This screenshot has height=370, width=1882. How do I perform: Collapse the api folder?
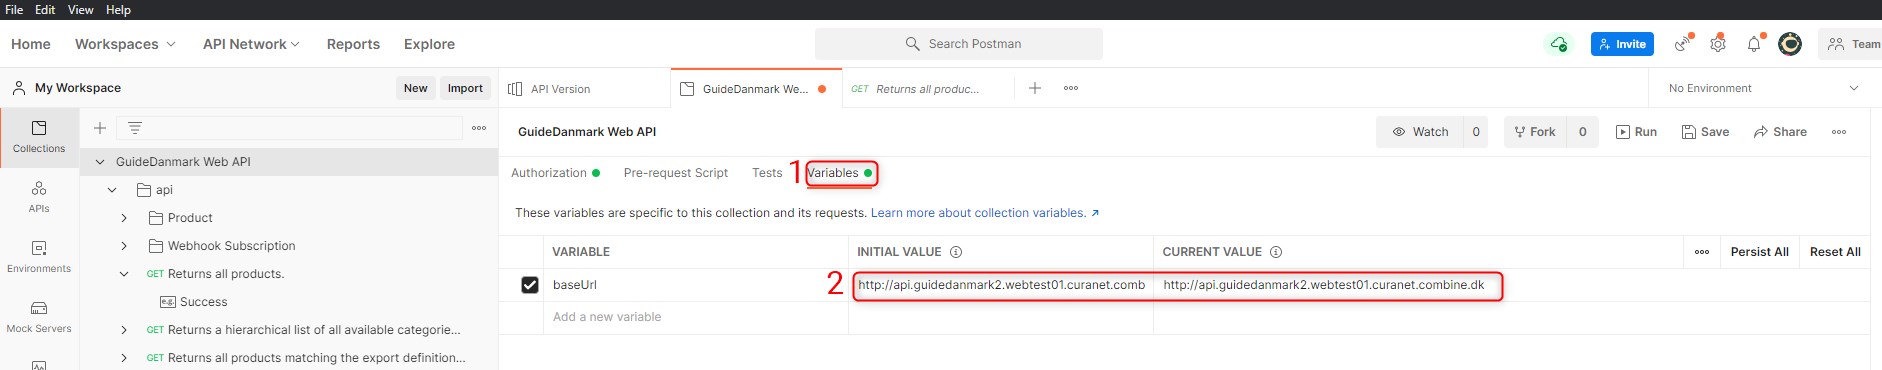(x=112, y=190)
